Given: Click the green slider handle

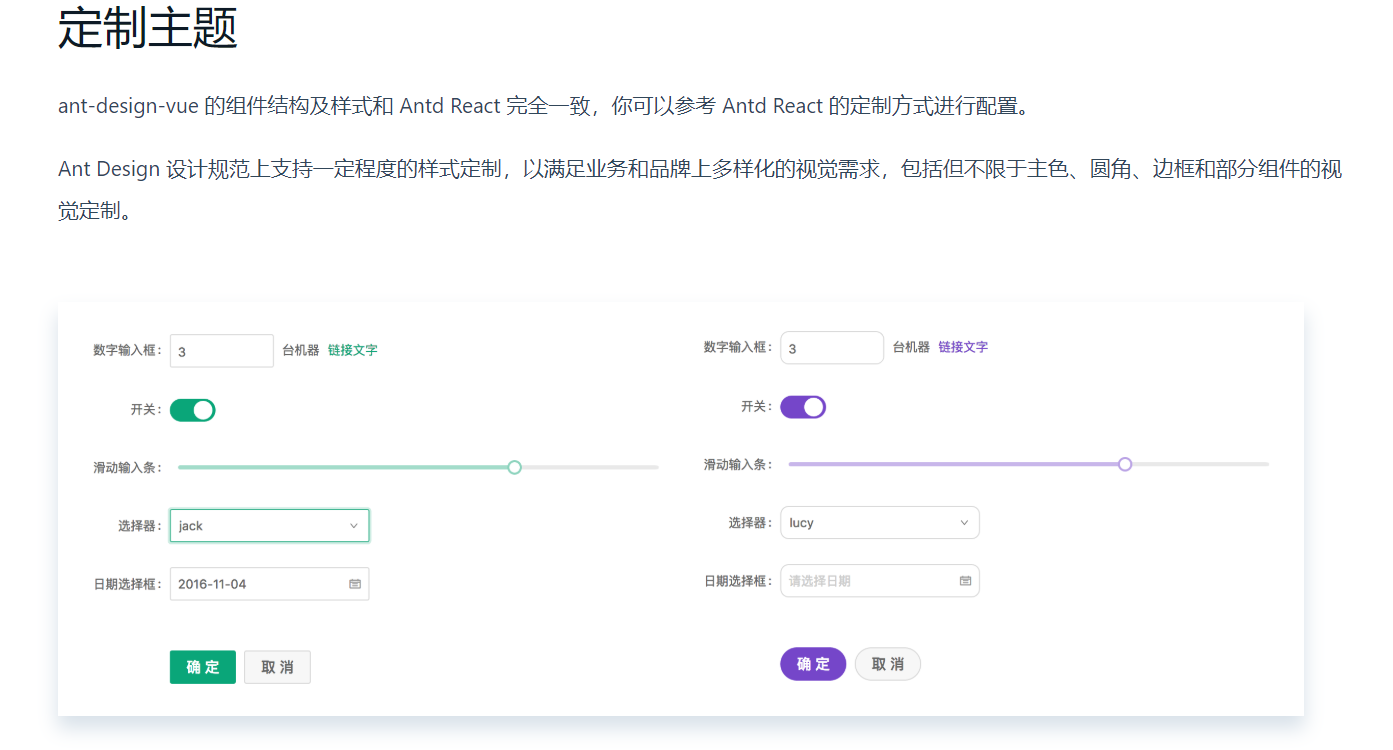Looking at the screenshot, I should 515,467.
